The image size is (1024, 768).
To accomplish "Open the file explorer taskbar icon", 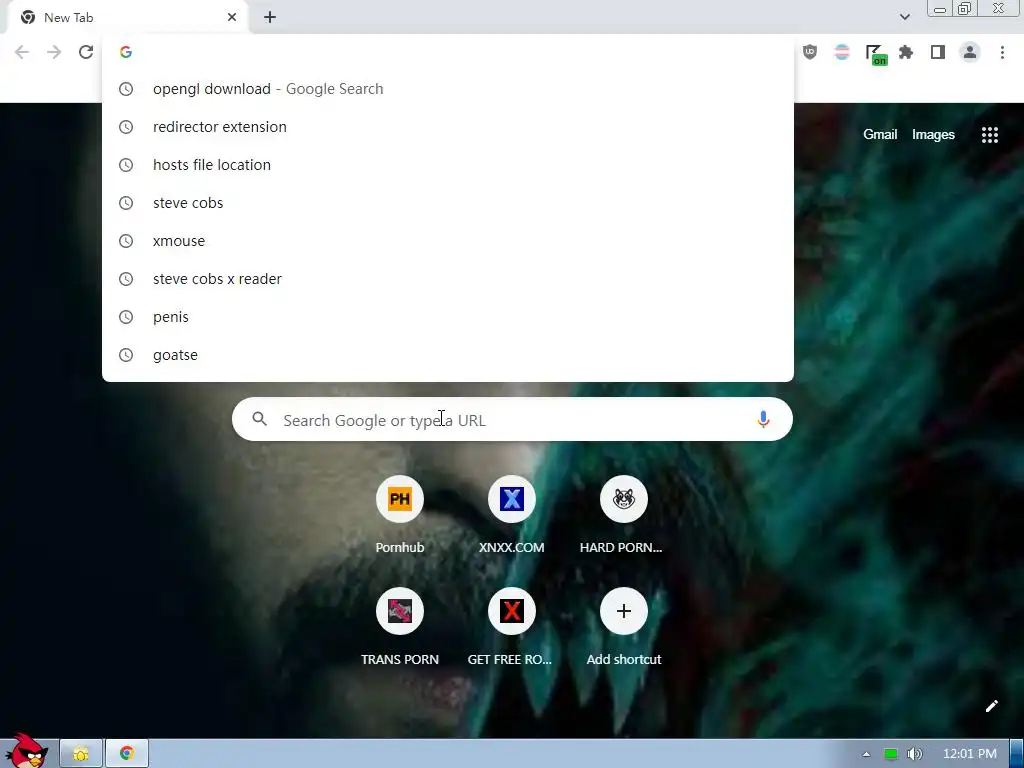I will (81, 754).
